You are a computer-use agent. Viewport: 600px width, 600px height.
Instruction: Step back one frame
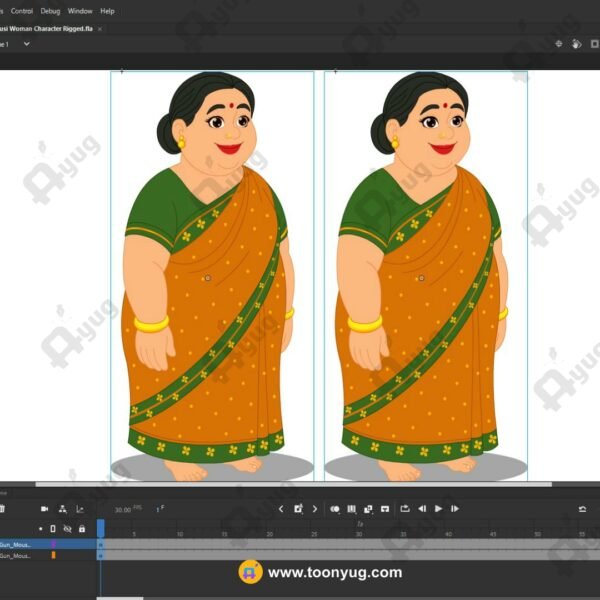tap(422, 509)
